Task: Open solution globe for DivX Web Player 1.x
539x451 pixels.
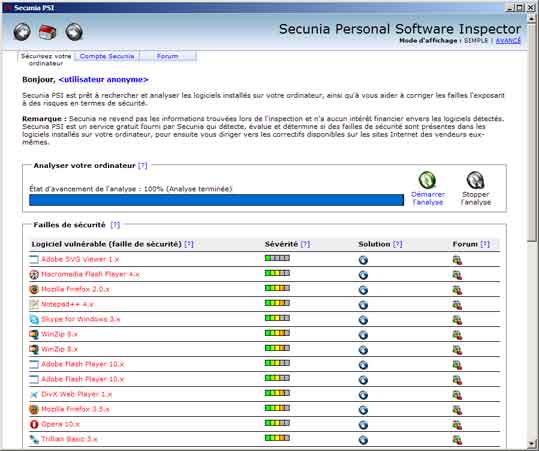Action: tap(363, 395)
